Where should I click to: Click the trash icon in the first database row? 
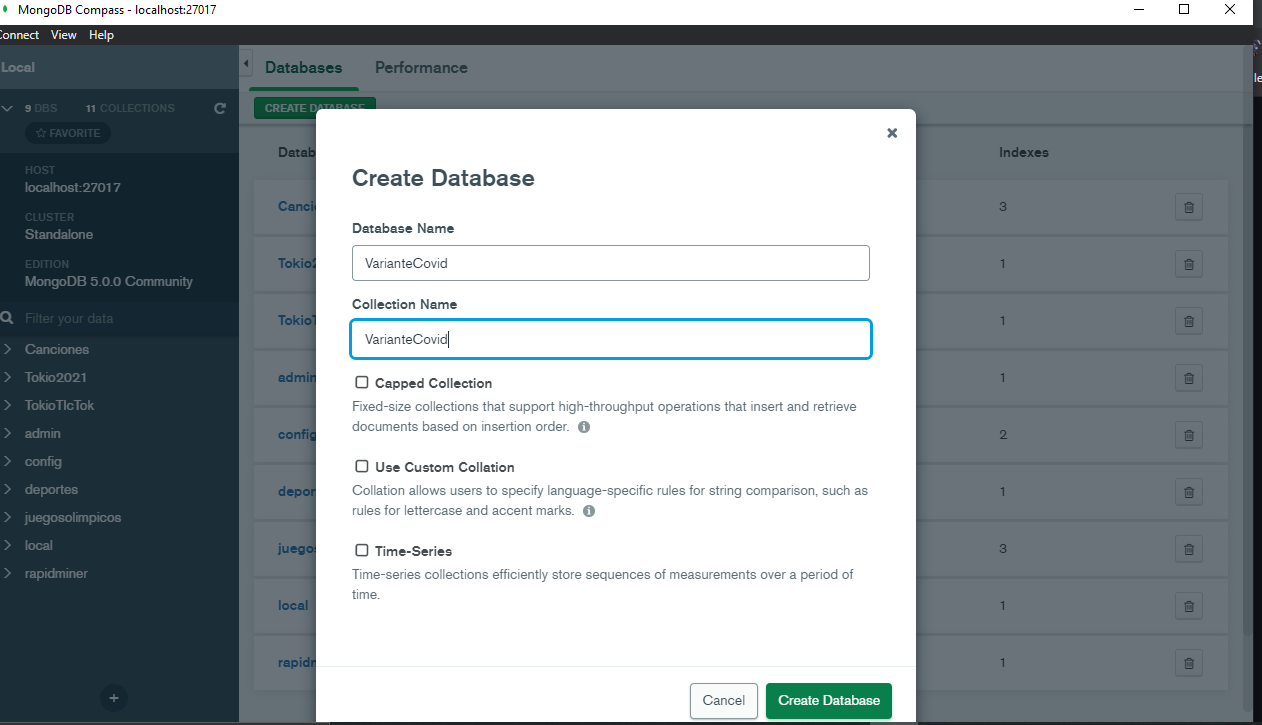pos(1188,207)
